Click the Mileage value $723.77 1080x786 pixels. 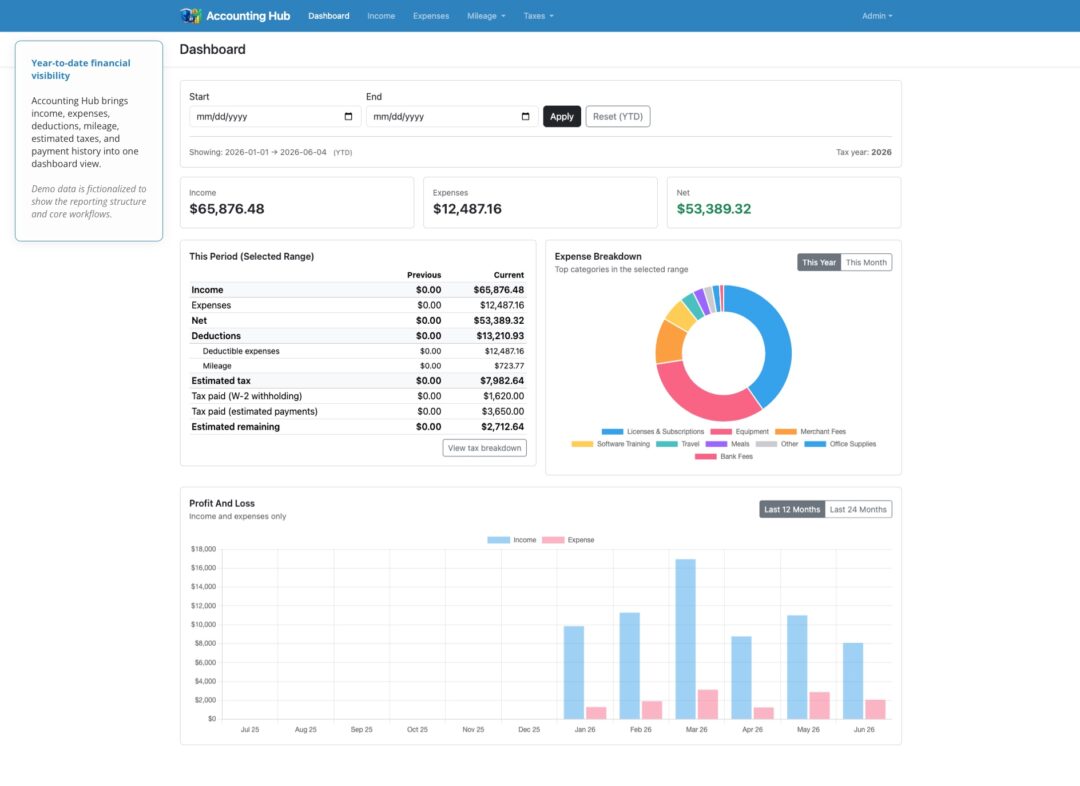click(x=509, y=366)
